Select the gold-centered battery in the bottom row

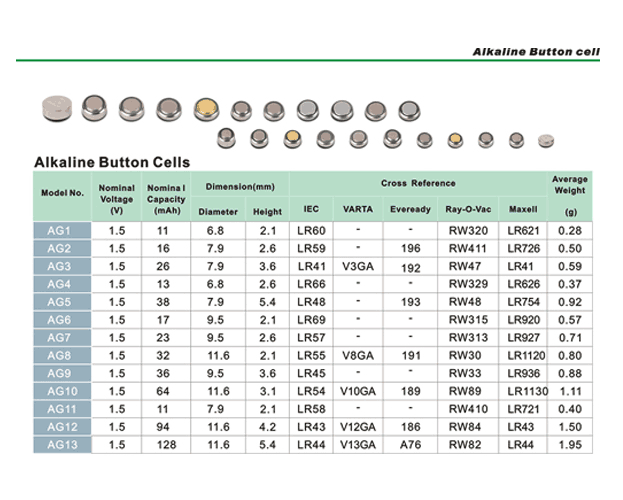(x=292, y=139)
